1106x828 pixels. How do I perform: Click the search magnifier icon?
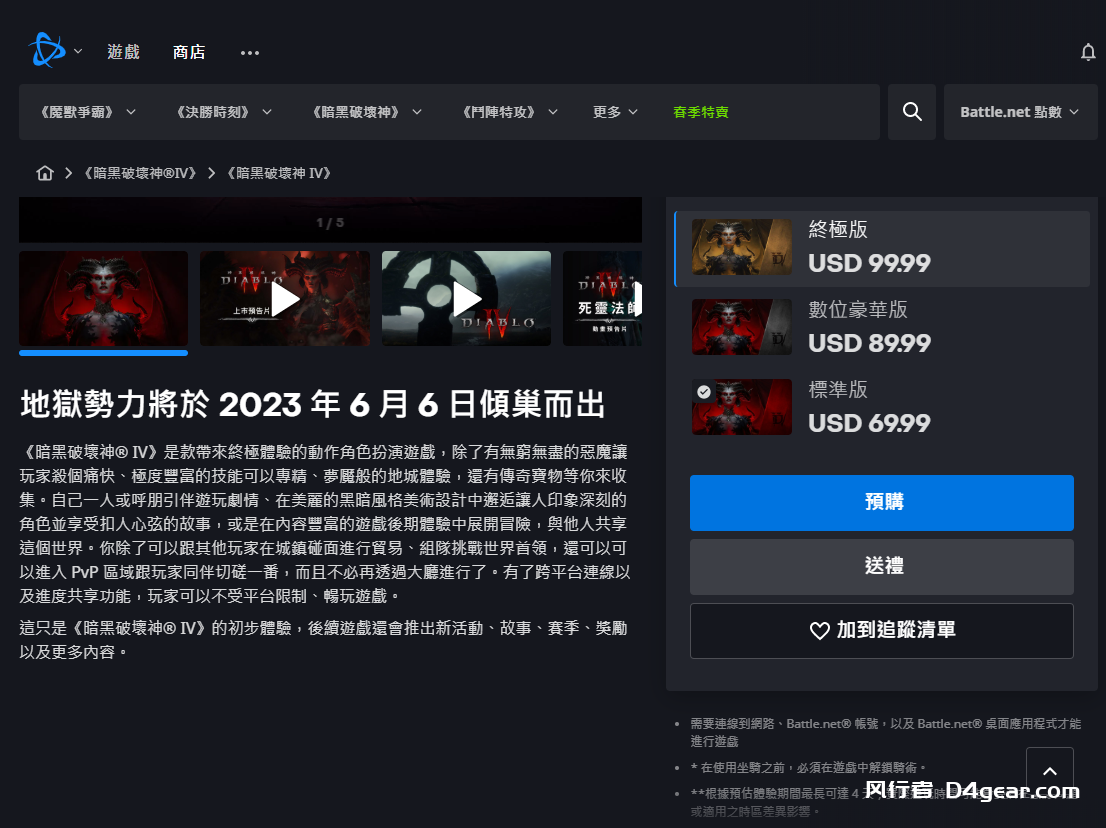912,112
